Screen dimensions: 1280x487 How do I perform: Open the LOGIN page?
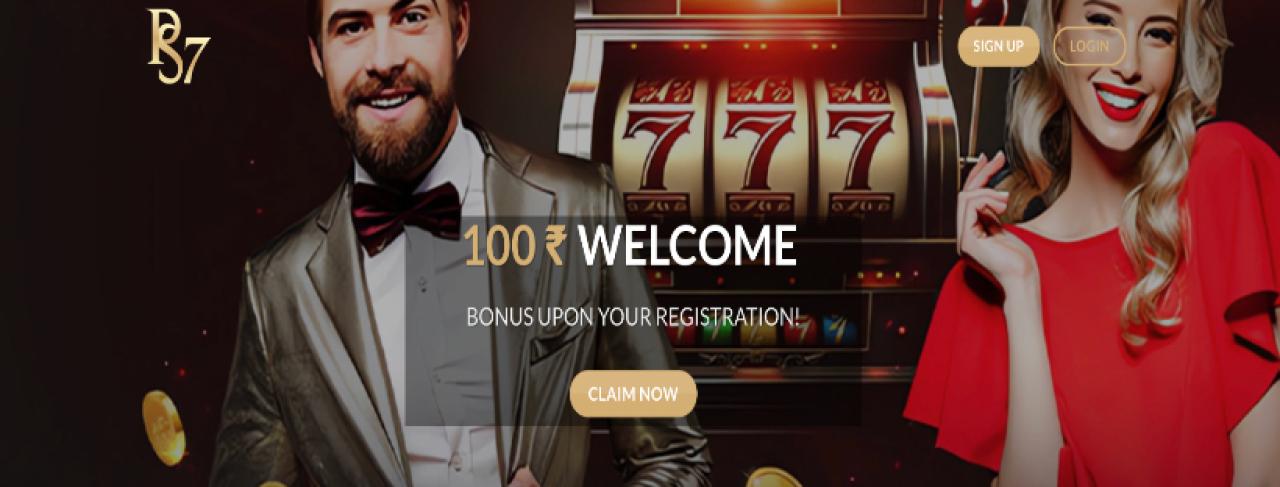(x=1089, y=46)
